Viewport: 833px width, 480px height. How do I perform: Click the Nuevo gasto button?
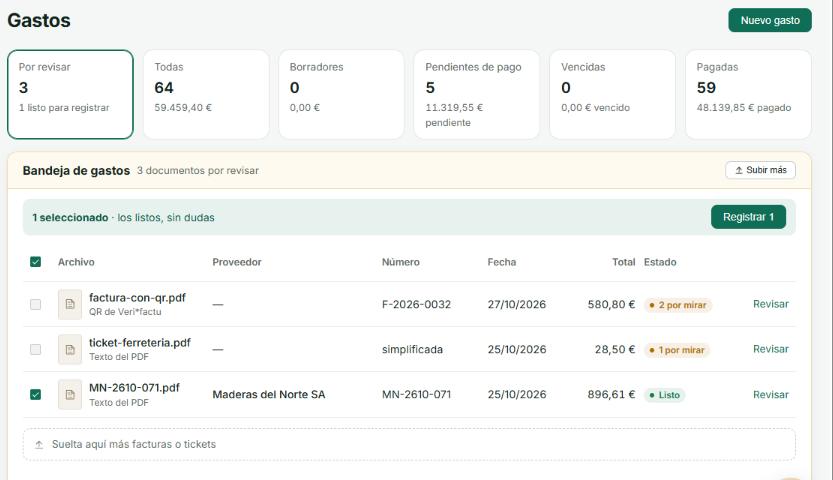tap(770, 20)
